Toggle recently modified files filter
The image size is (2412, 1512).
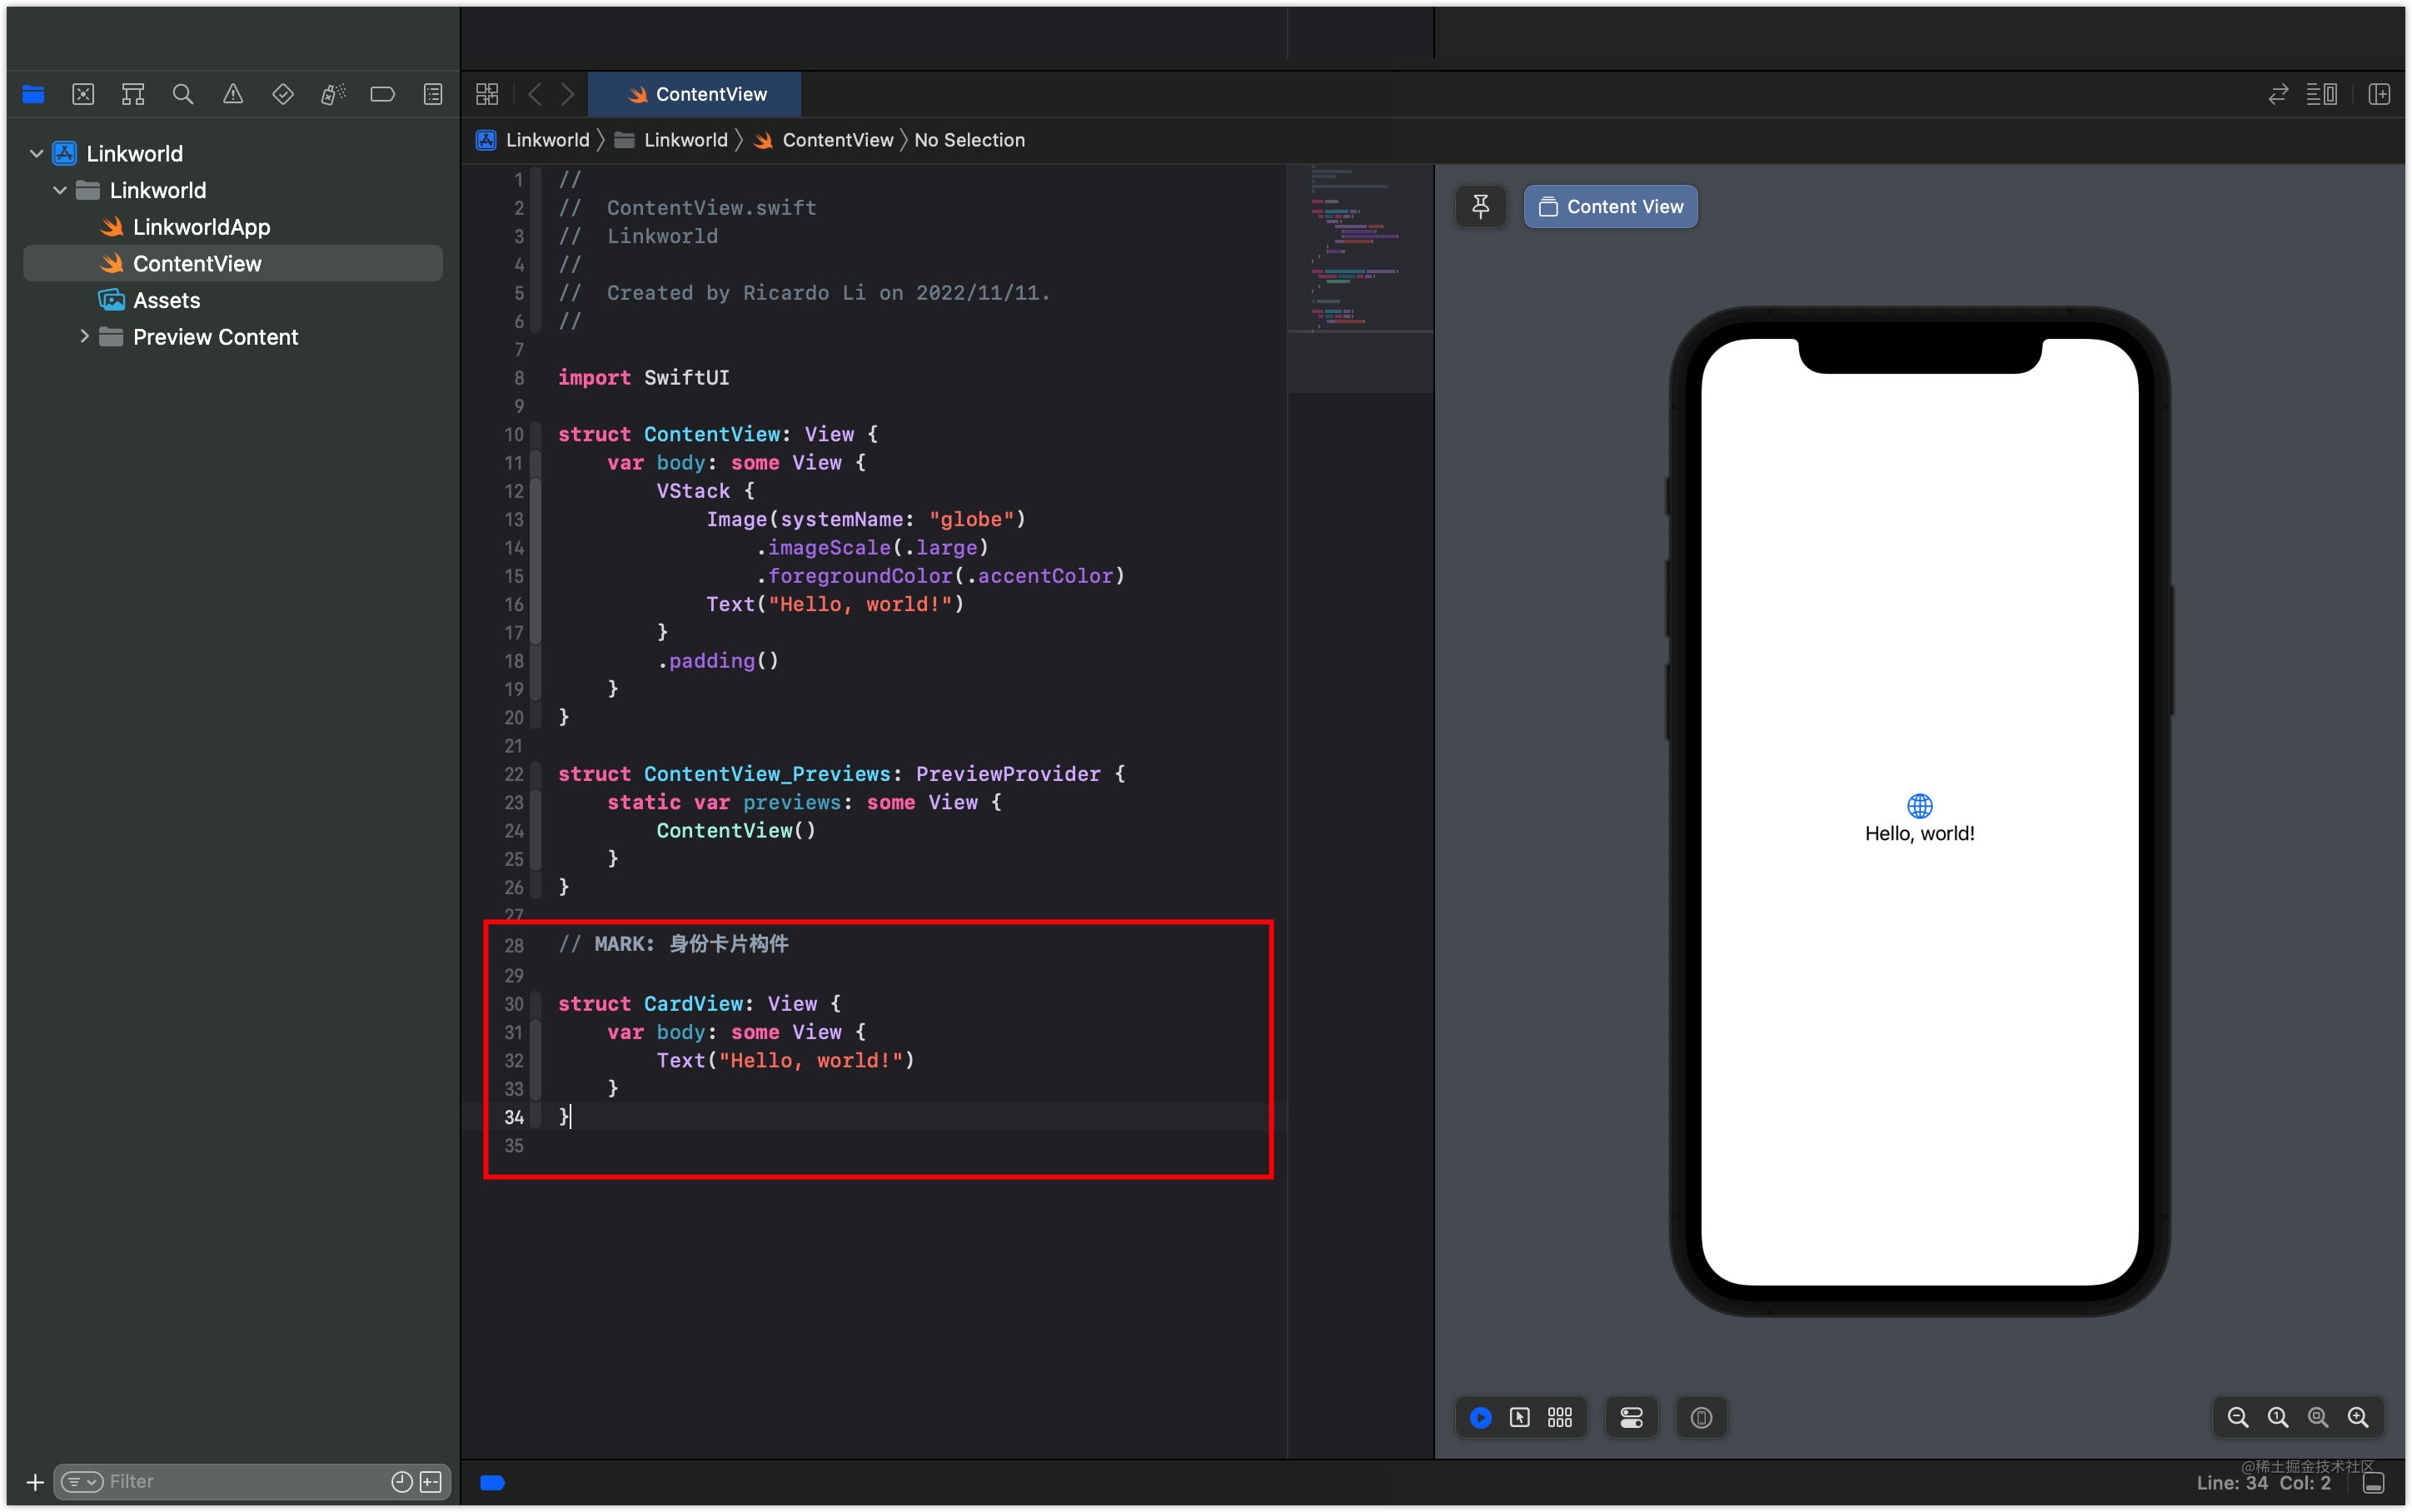pos(402,1482)
